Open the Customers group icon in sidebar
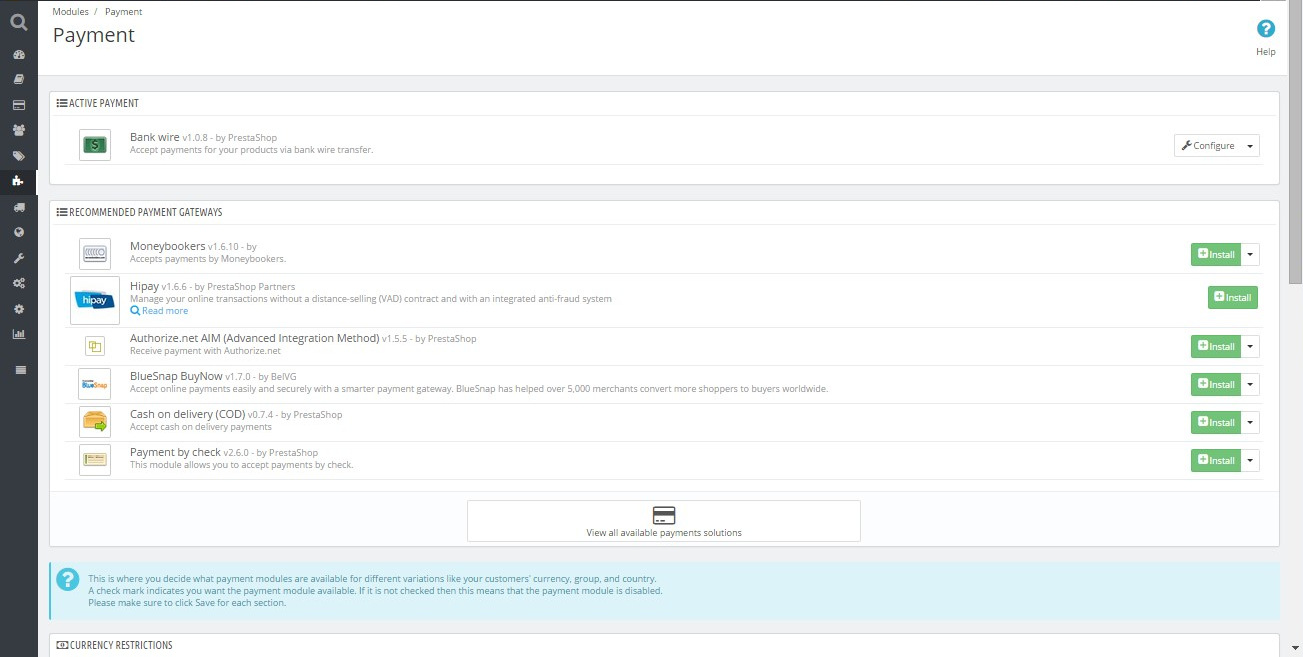 pos(18,130)
